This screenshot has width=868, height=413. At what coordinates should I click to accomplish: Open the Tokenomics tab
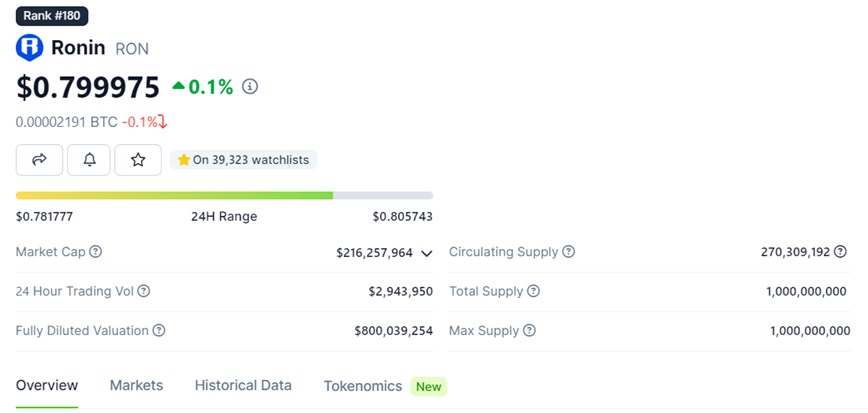(363, 385)
